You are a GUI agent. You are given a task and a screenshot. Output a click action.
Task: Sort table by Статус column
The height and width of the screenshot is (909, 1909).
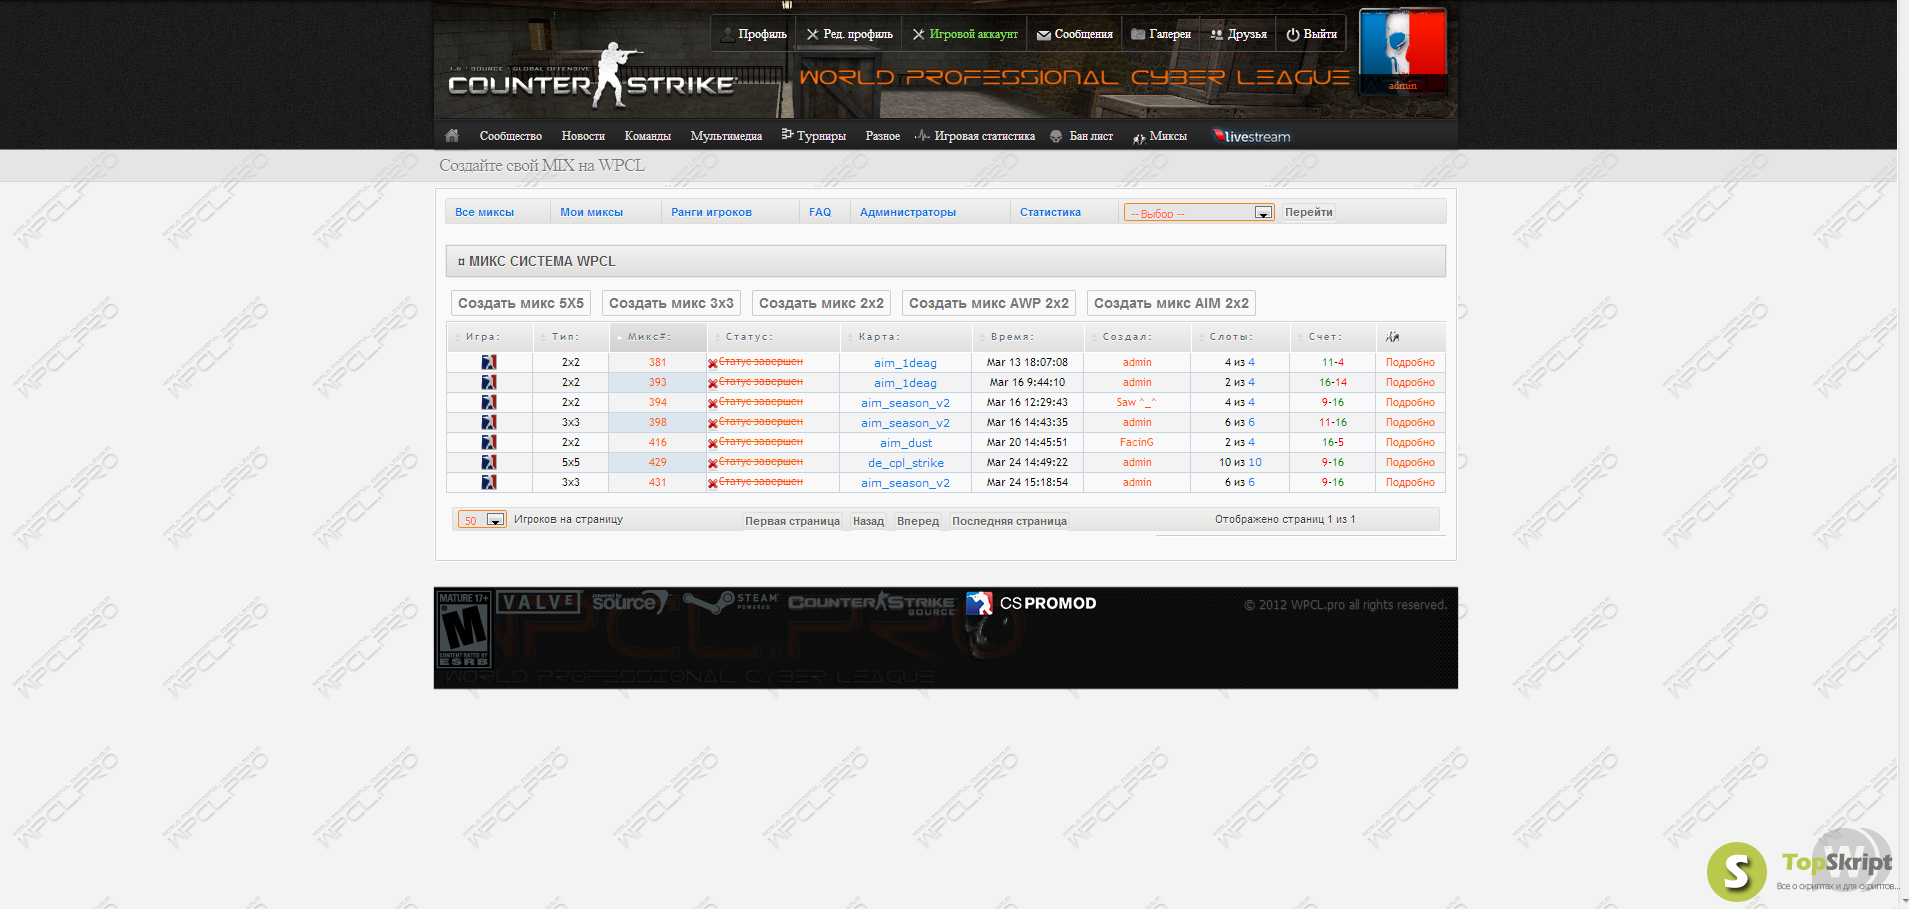773,337
